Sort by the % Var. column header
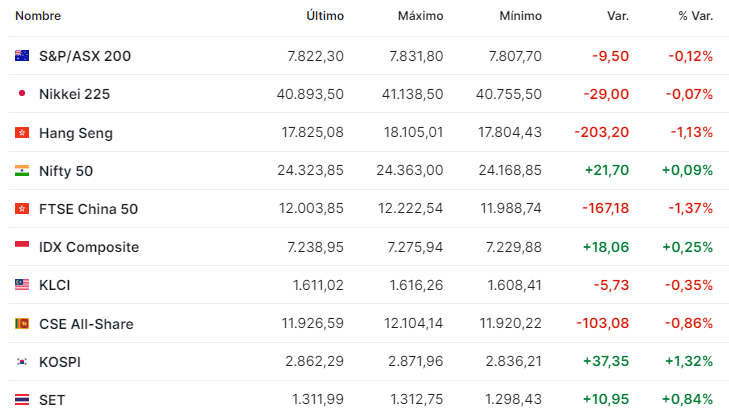729x416 pixels. tap(696, 16)
